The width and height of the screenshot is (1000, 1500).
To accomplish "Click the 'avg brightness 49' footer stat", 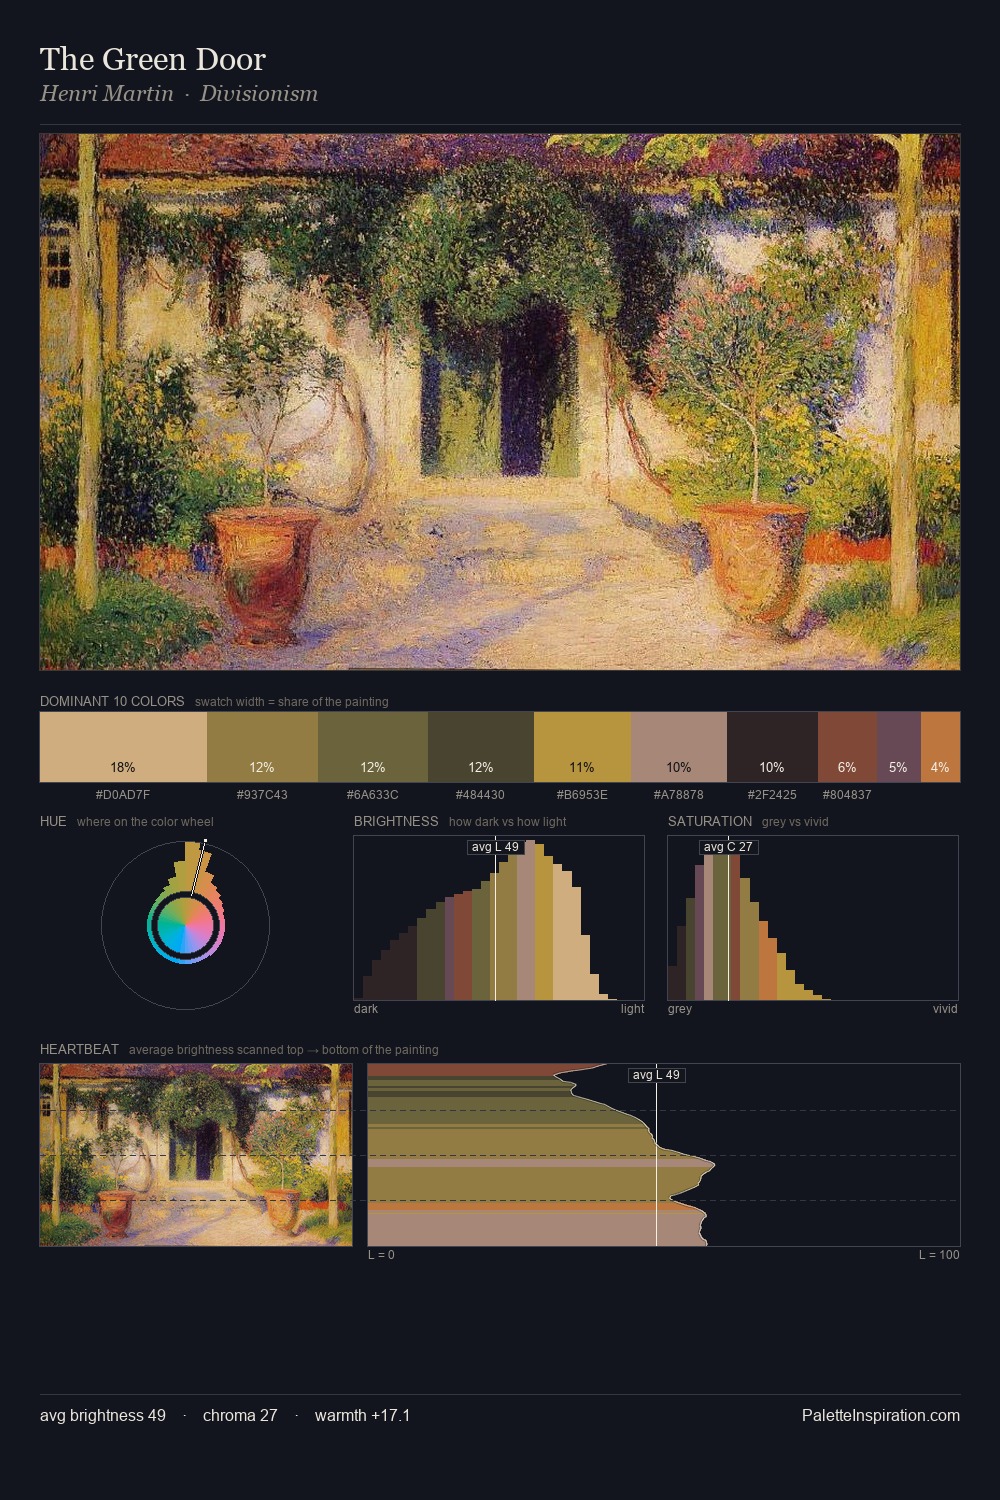I will 103,1415.
